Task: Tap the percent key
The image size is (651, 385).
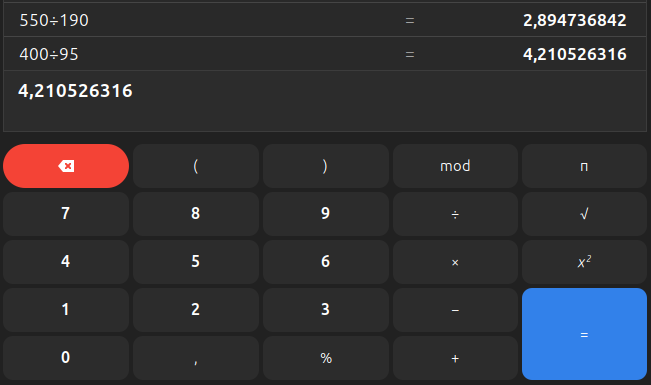Action: coord(326,358)
